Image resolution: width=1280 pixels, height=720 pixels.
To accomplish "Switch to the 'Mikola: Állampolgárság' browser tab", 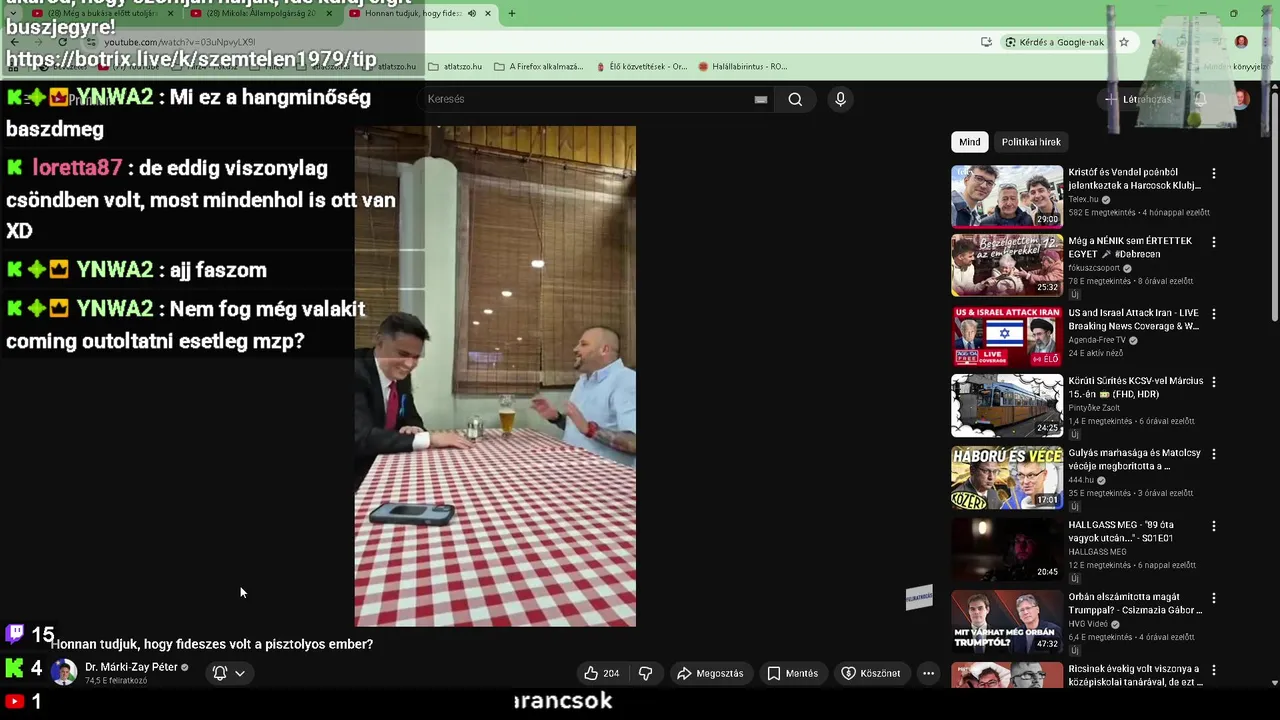I will pyautogui.click(x=262, y=13).
